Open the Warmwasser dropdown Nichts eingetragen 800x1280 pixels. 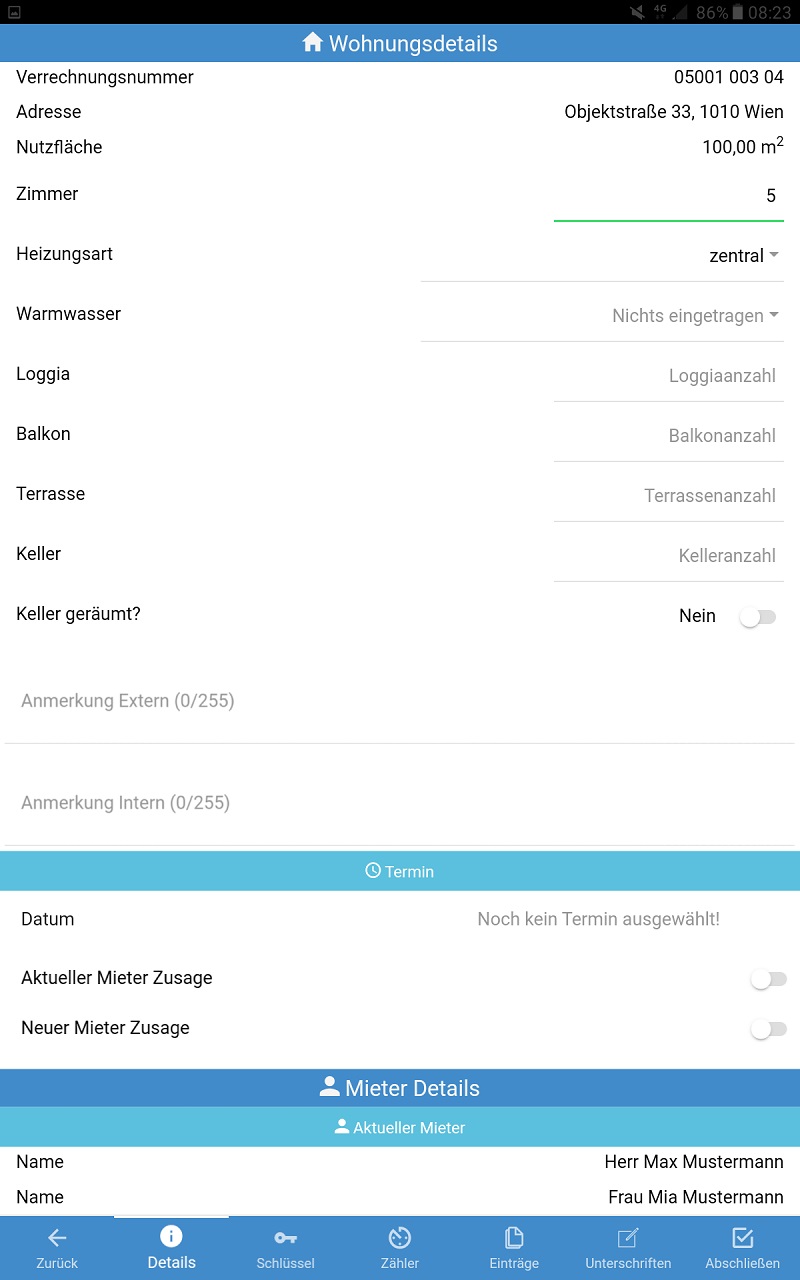coord(602,316)
